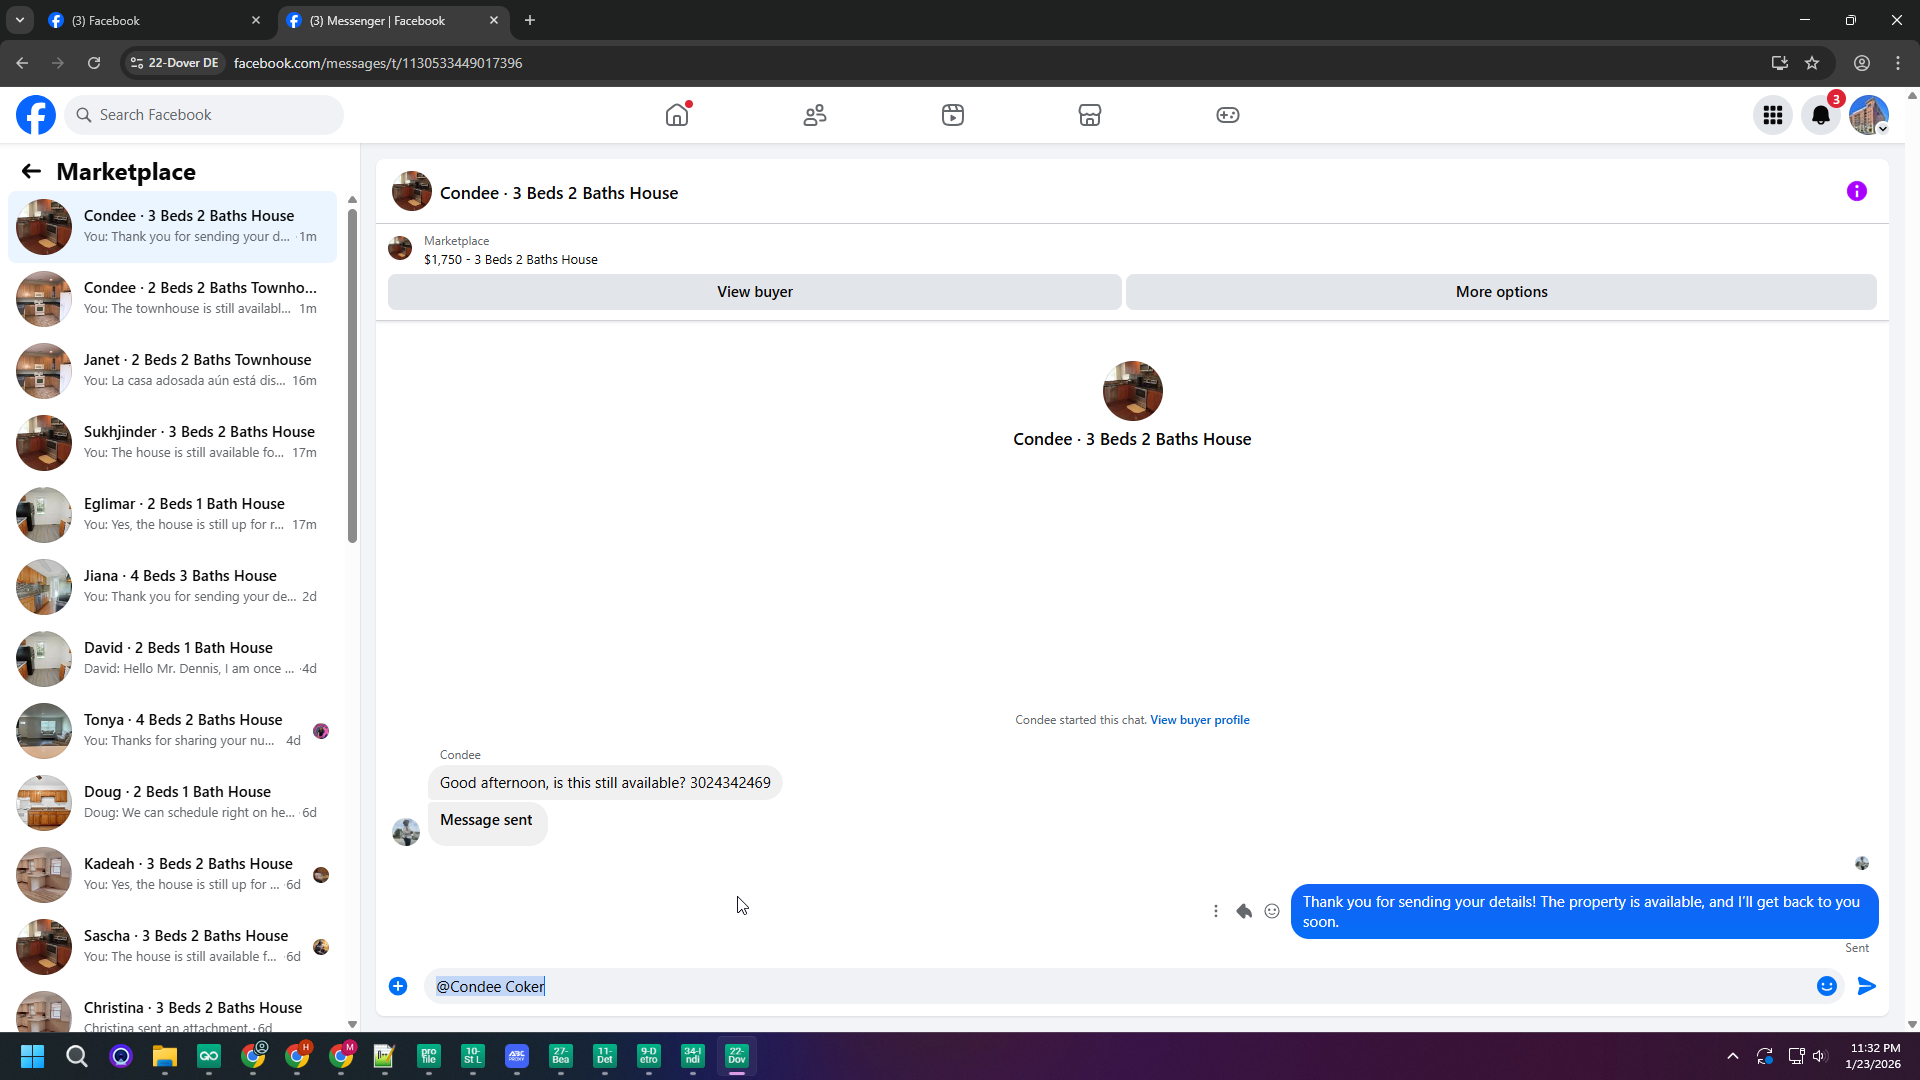
Task: Open the Facebook menu grid icon
Action: click(1773, 115)
